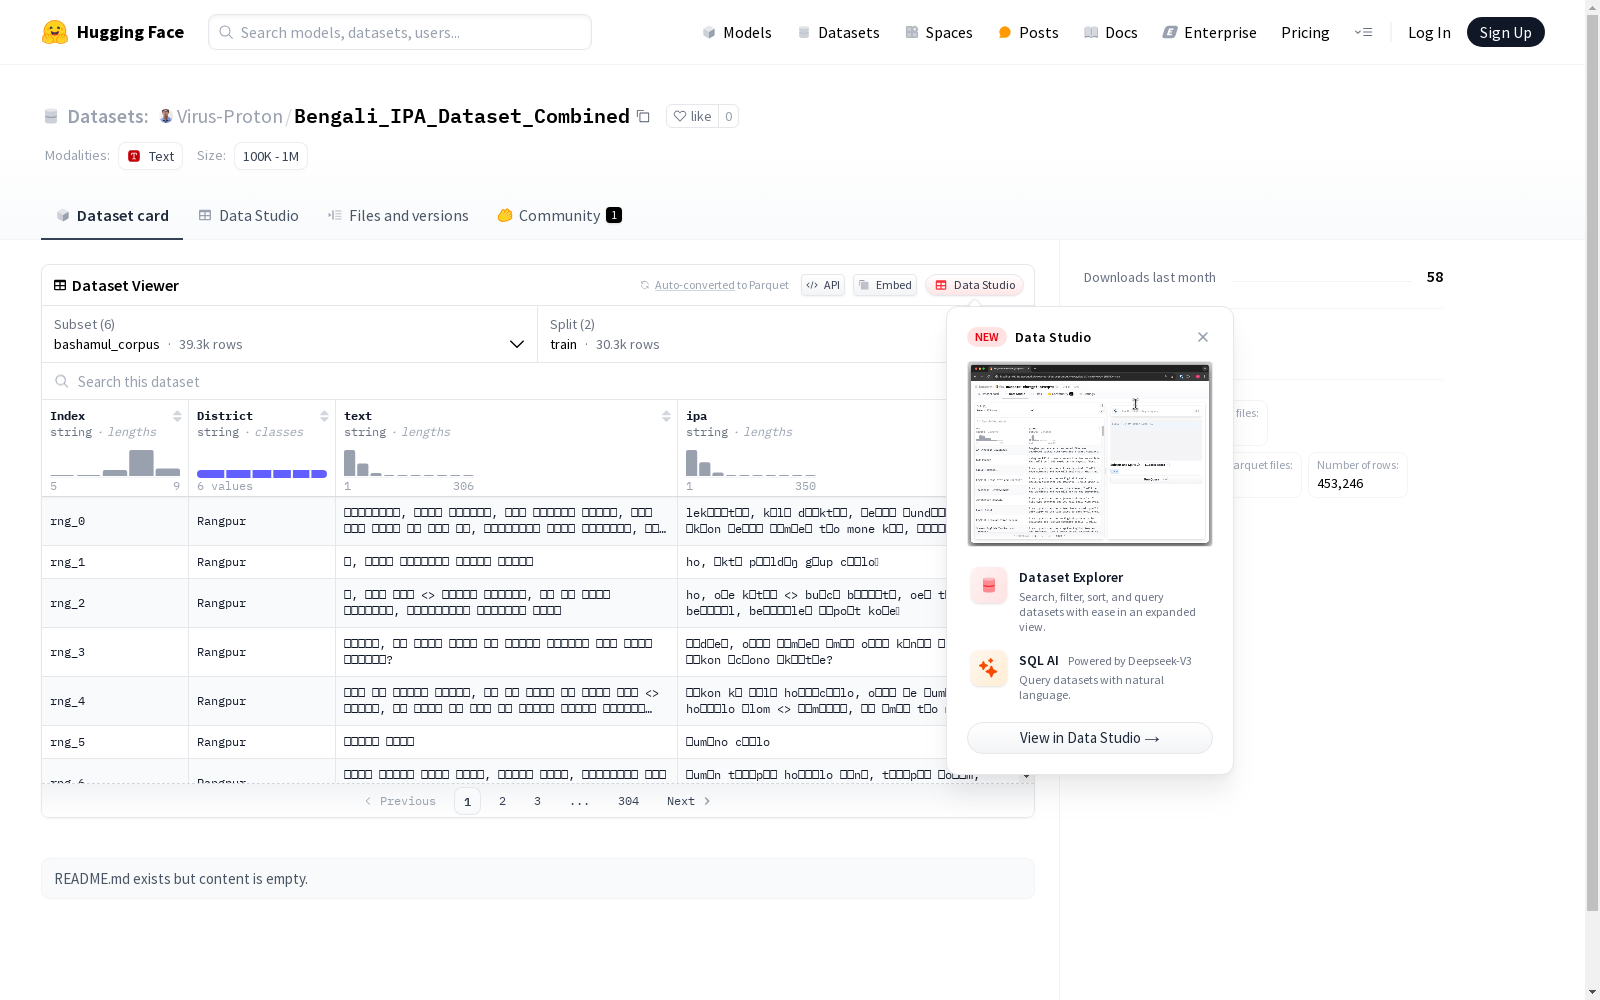Open Models in the top navigation
This screenshot has height=1000, width=1600.
737,32
